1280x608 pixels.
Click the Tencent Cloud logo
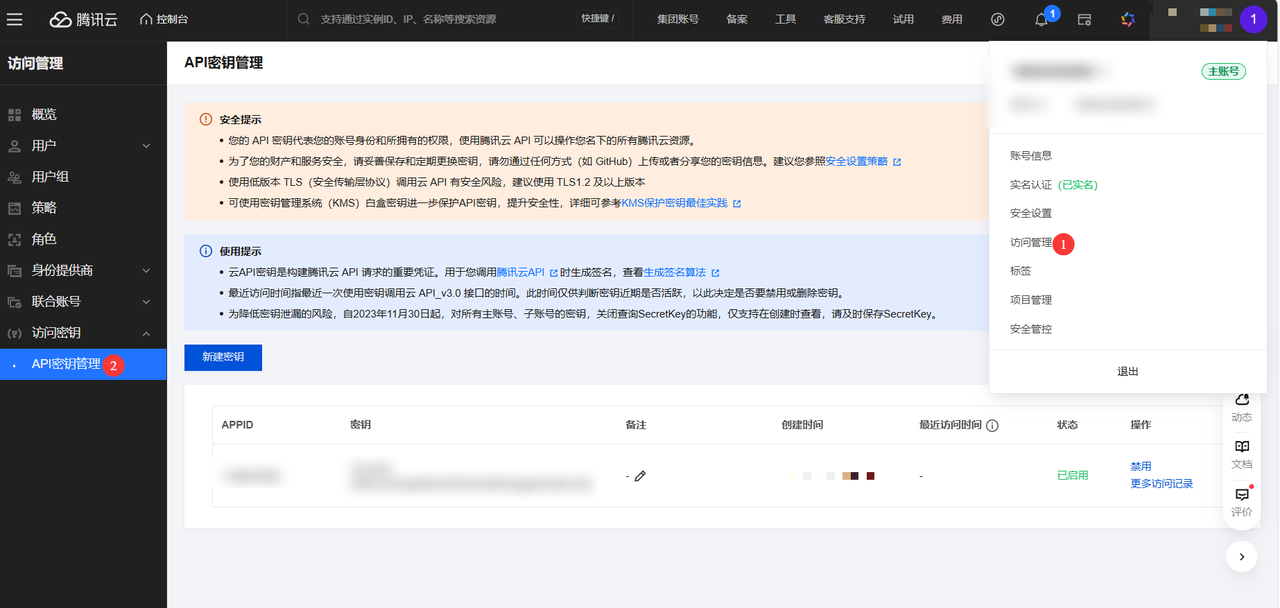tap(82, 19)
